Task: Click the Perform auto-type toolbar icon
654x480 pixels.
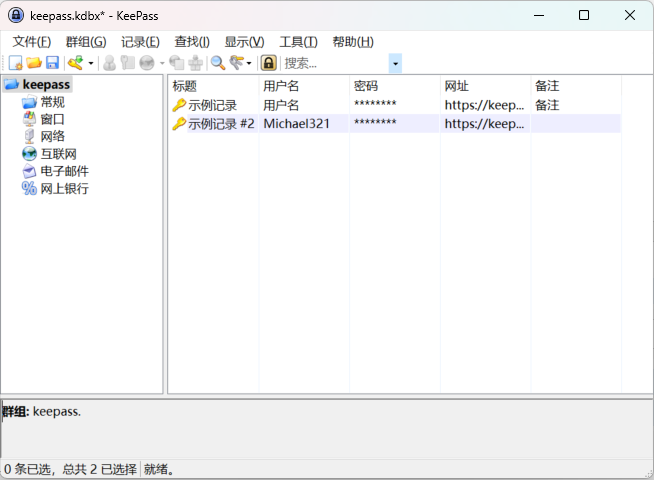Action: (x=195, y=63)
